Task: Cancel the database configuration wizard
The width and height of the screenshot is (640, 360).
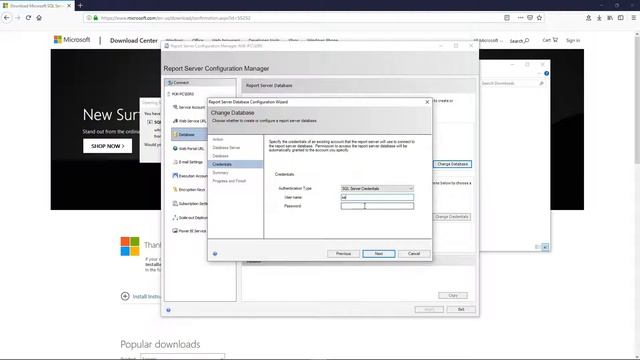Action: pos(414,253)
